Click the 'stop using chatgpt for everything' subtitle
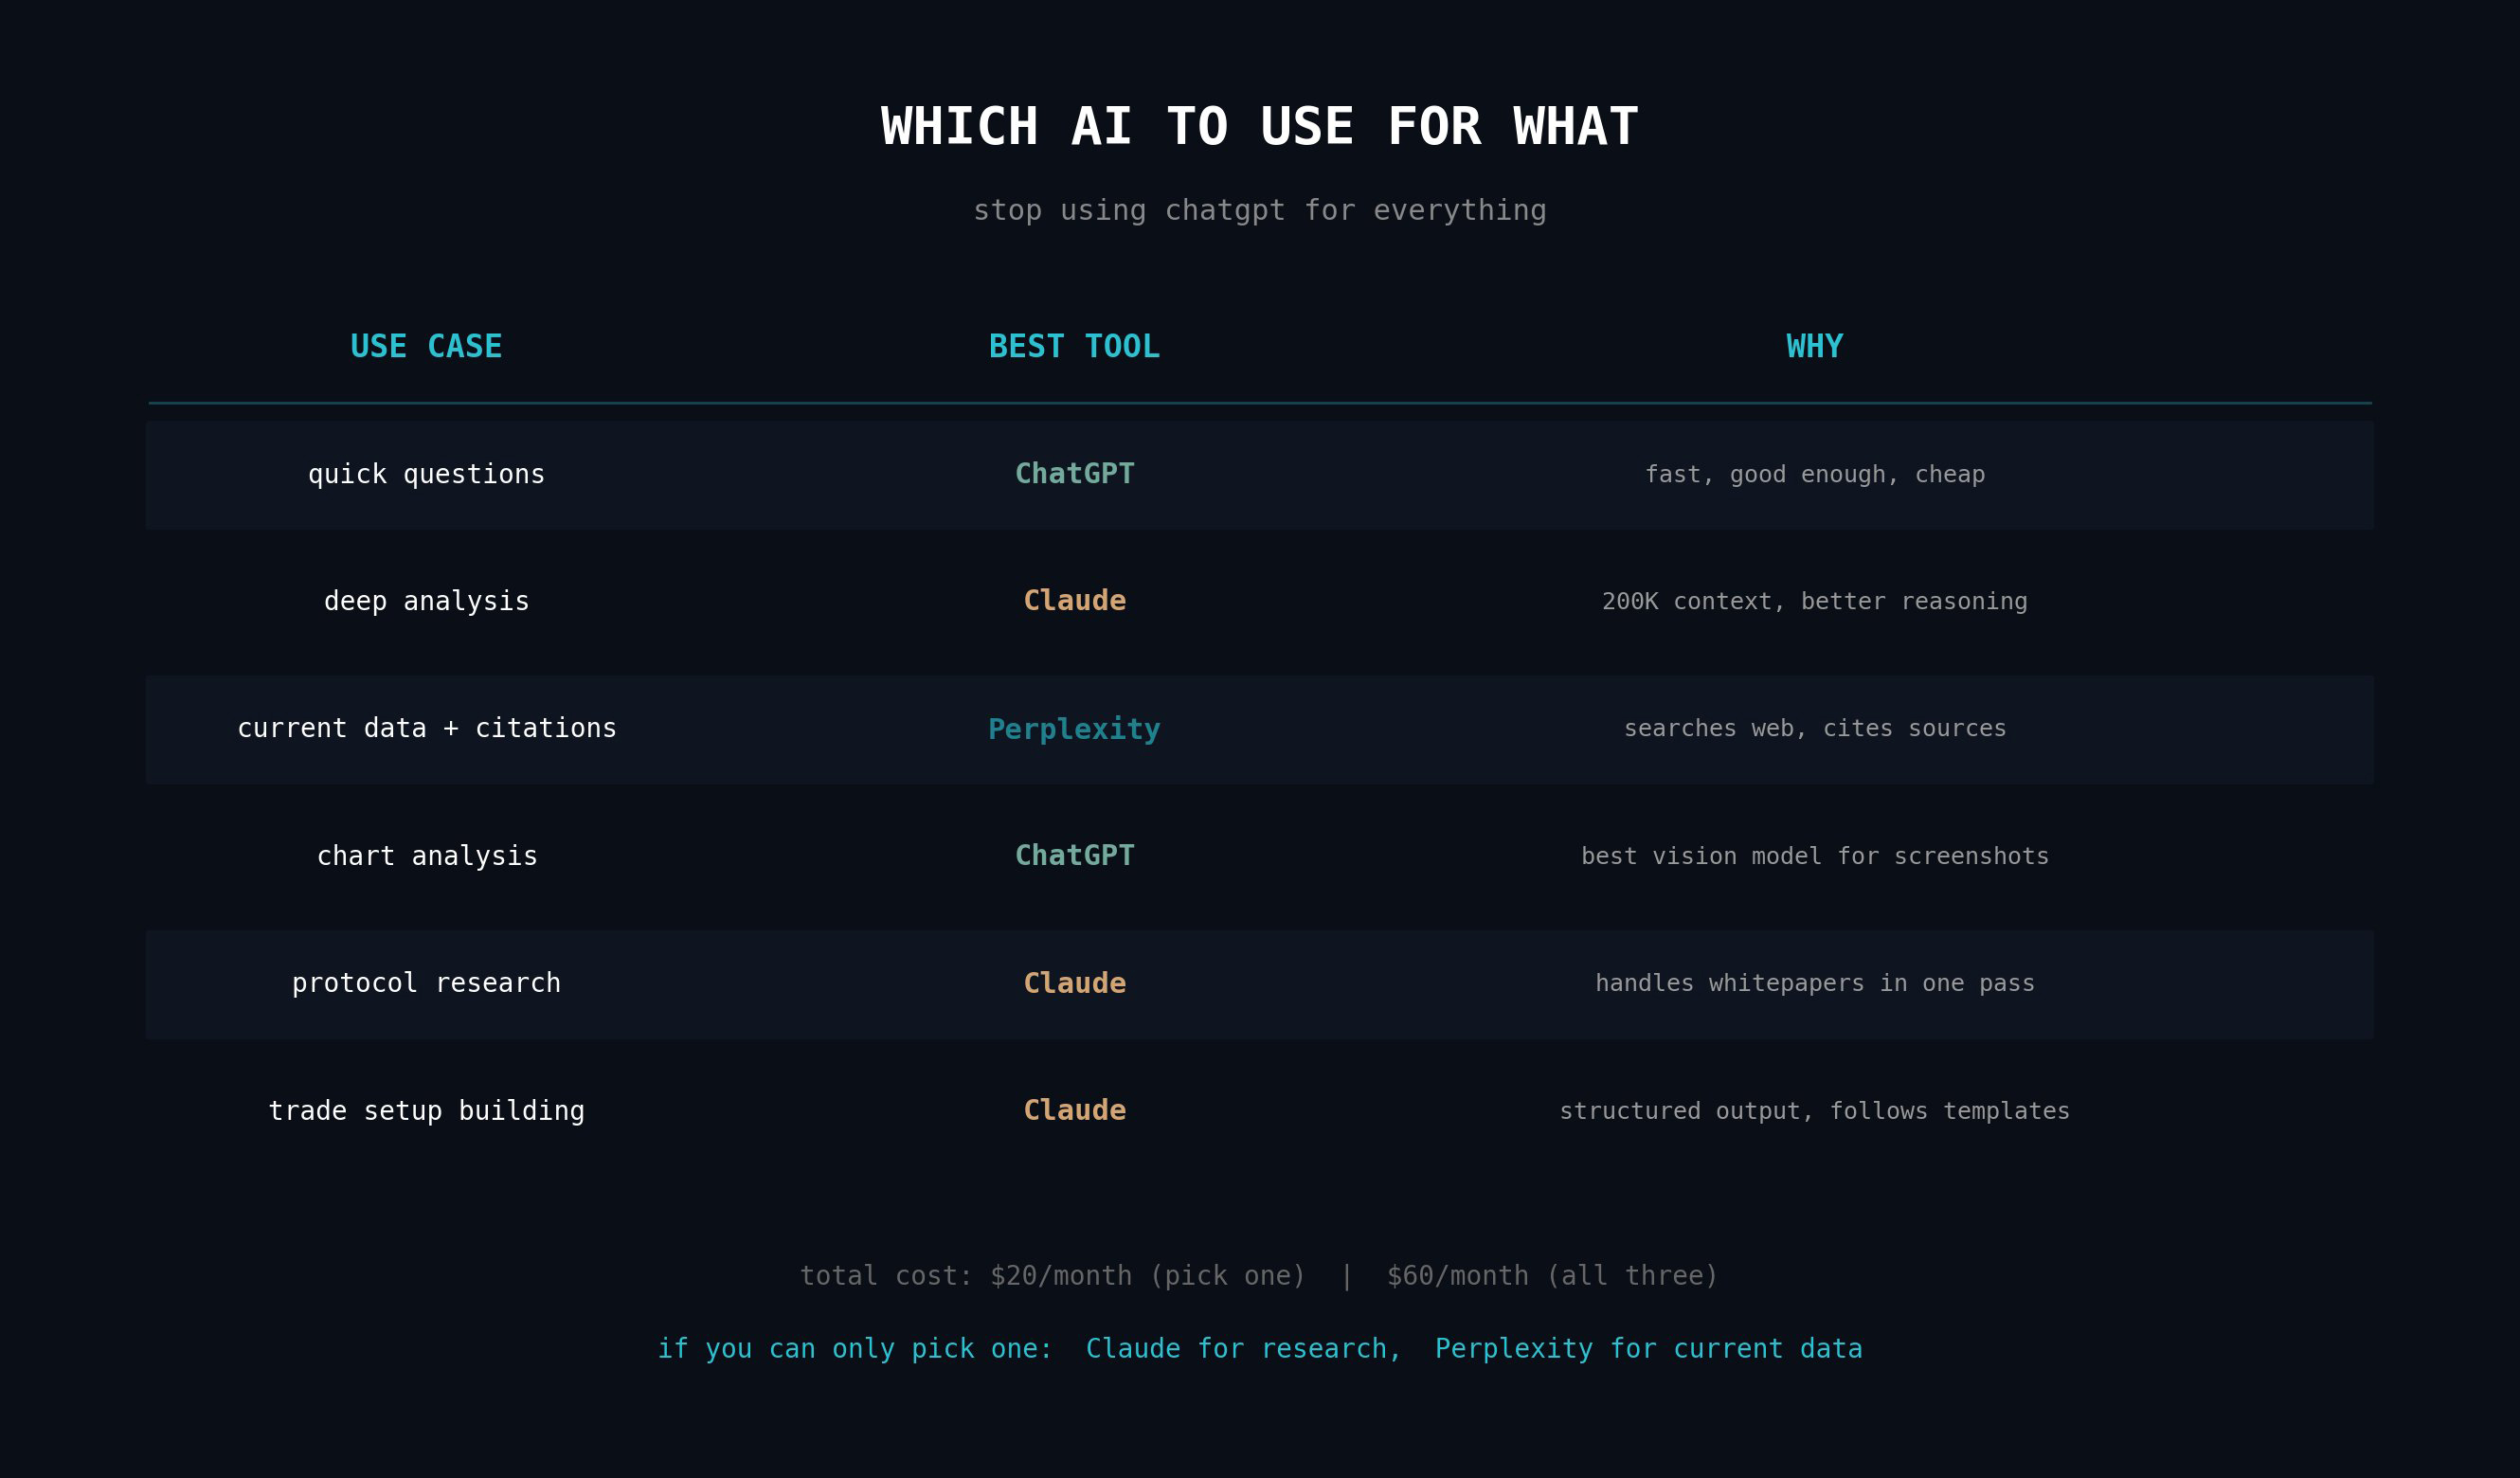Viewport: 2520px width, 1478px height. click(x=1259, y=210)
